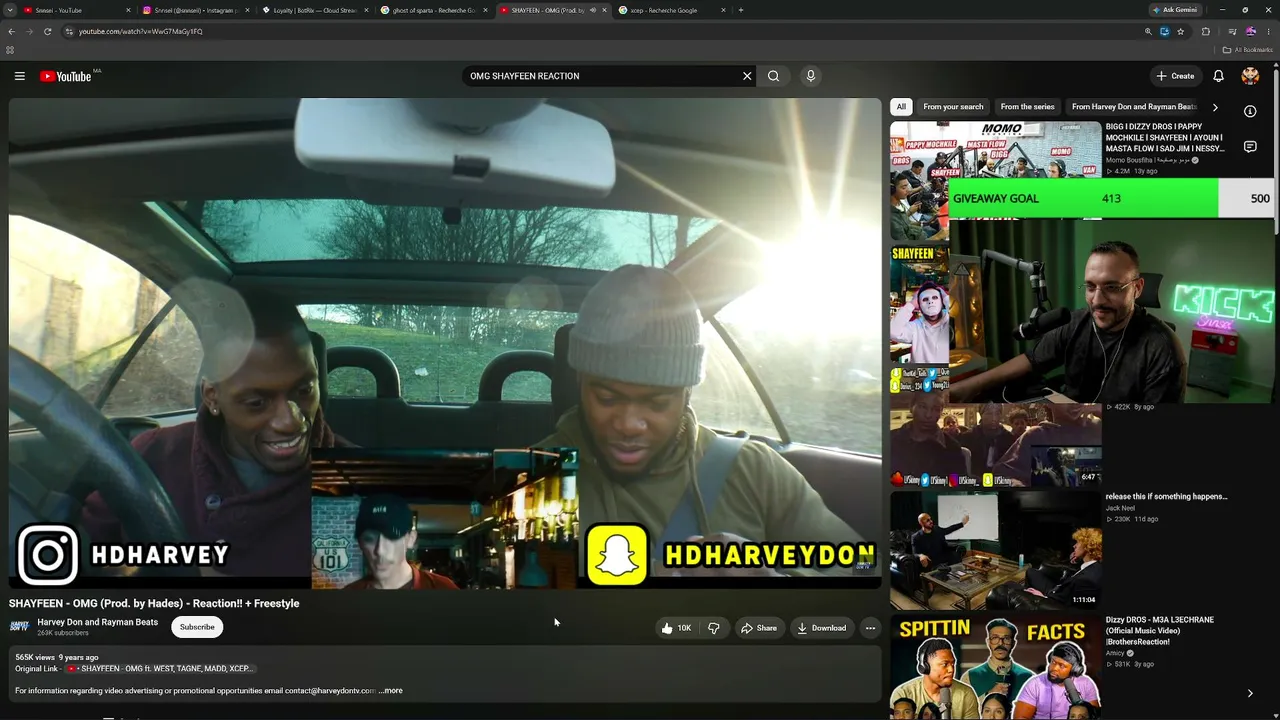Open the original SHAYFEEN - OMG link
The image size is (1280, 720).
[161, 669]
